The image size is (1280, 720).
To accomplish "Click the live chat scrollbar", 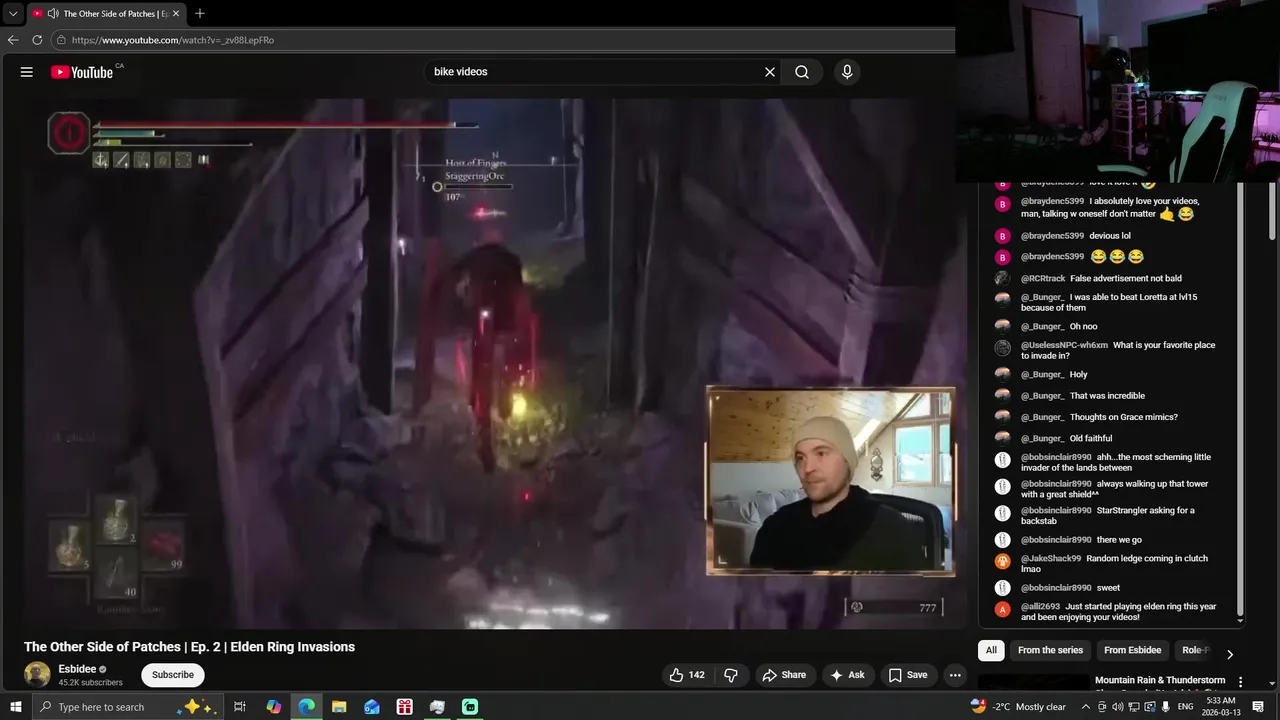I will [1241, 400].
